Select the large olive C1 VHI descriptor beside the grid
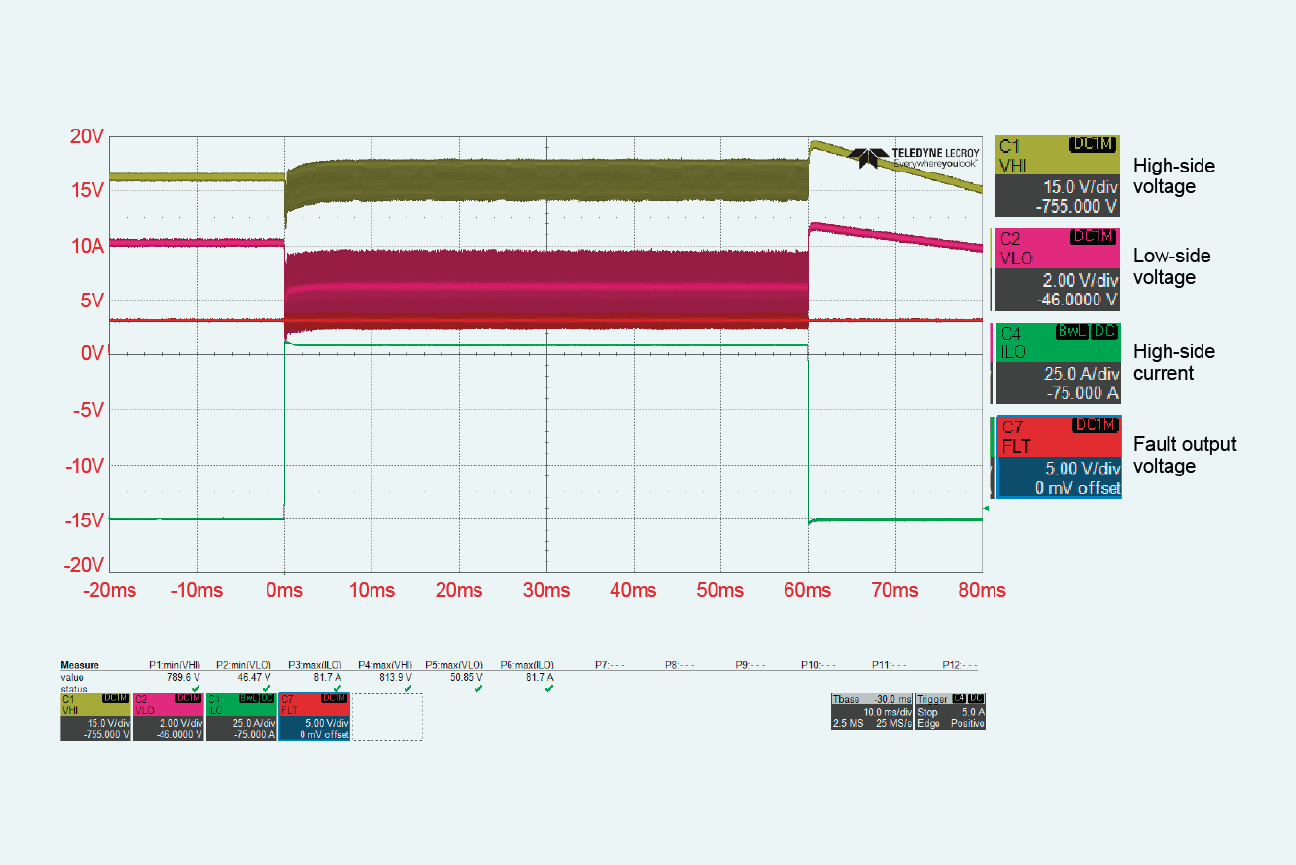 [x=1057, y=176]
